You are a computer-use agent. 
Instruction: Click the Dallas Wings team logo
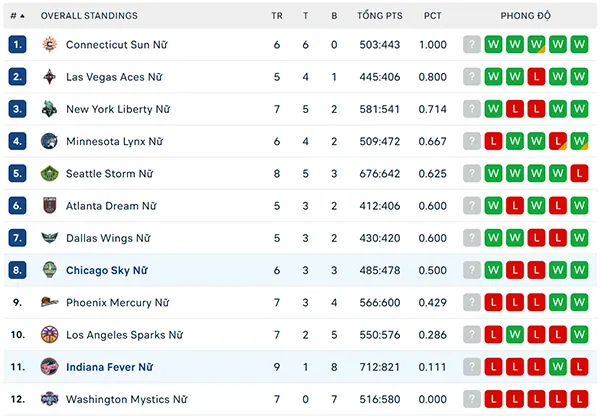coord(49,238)
